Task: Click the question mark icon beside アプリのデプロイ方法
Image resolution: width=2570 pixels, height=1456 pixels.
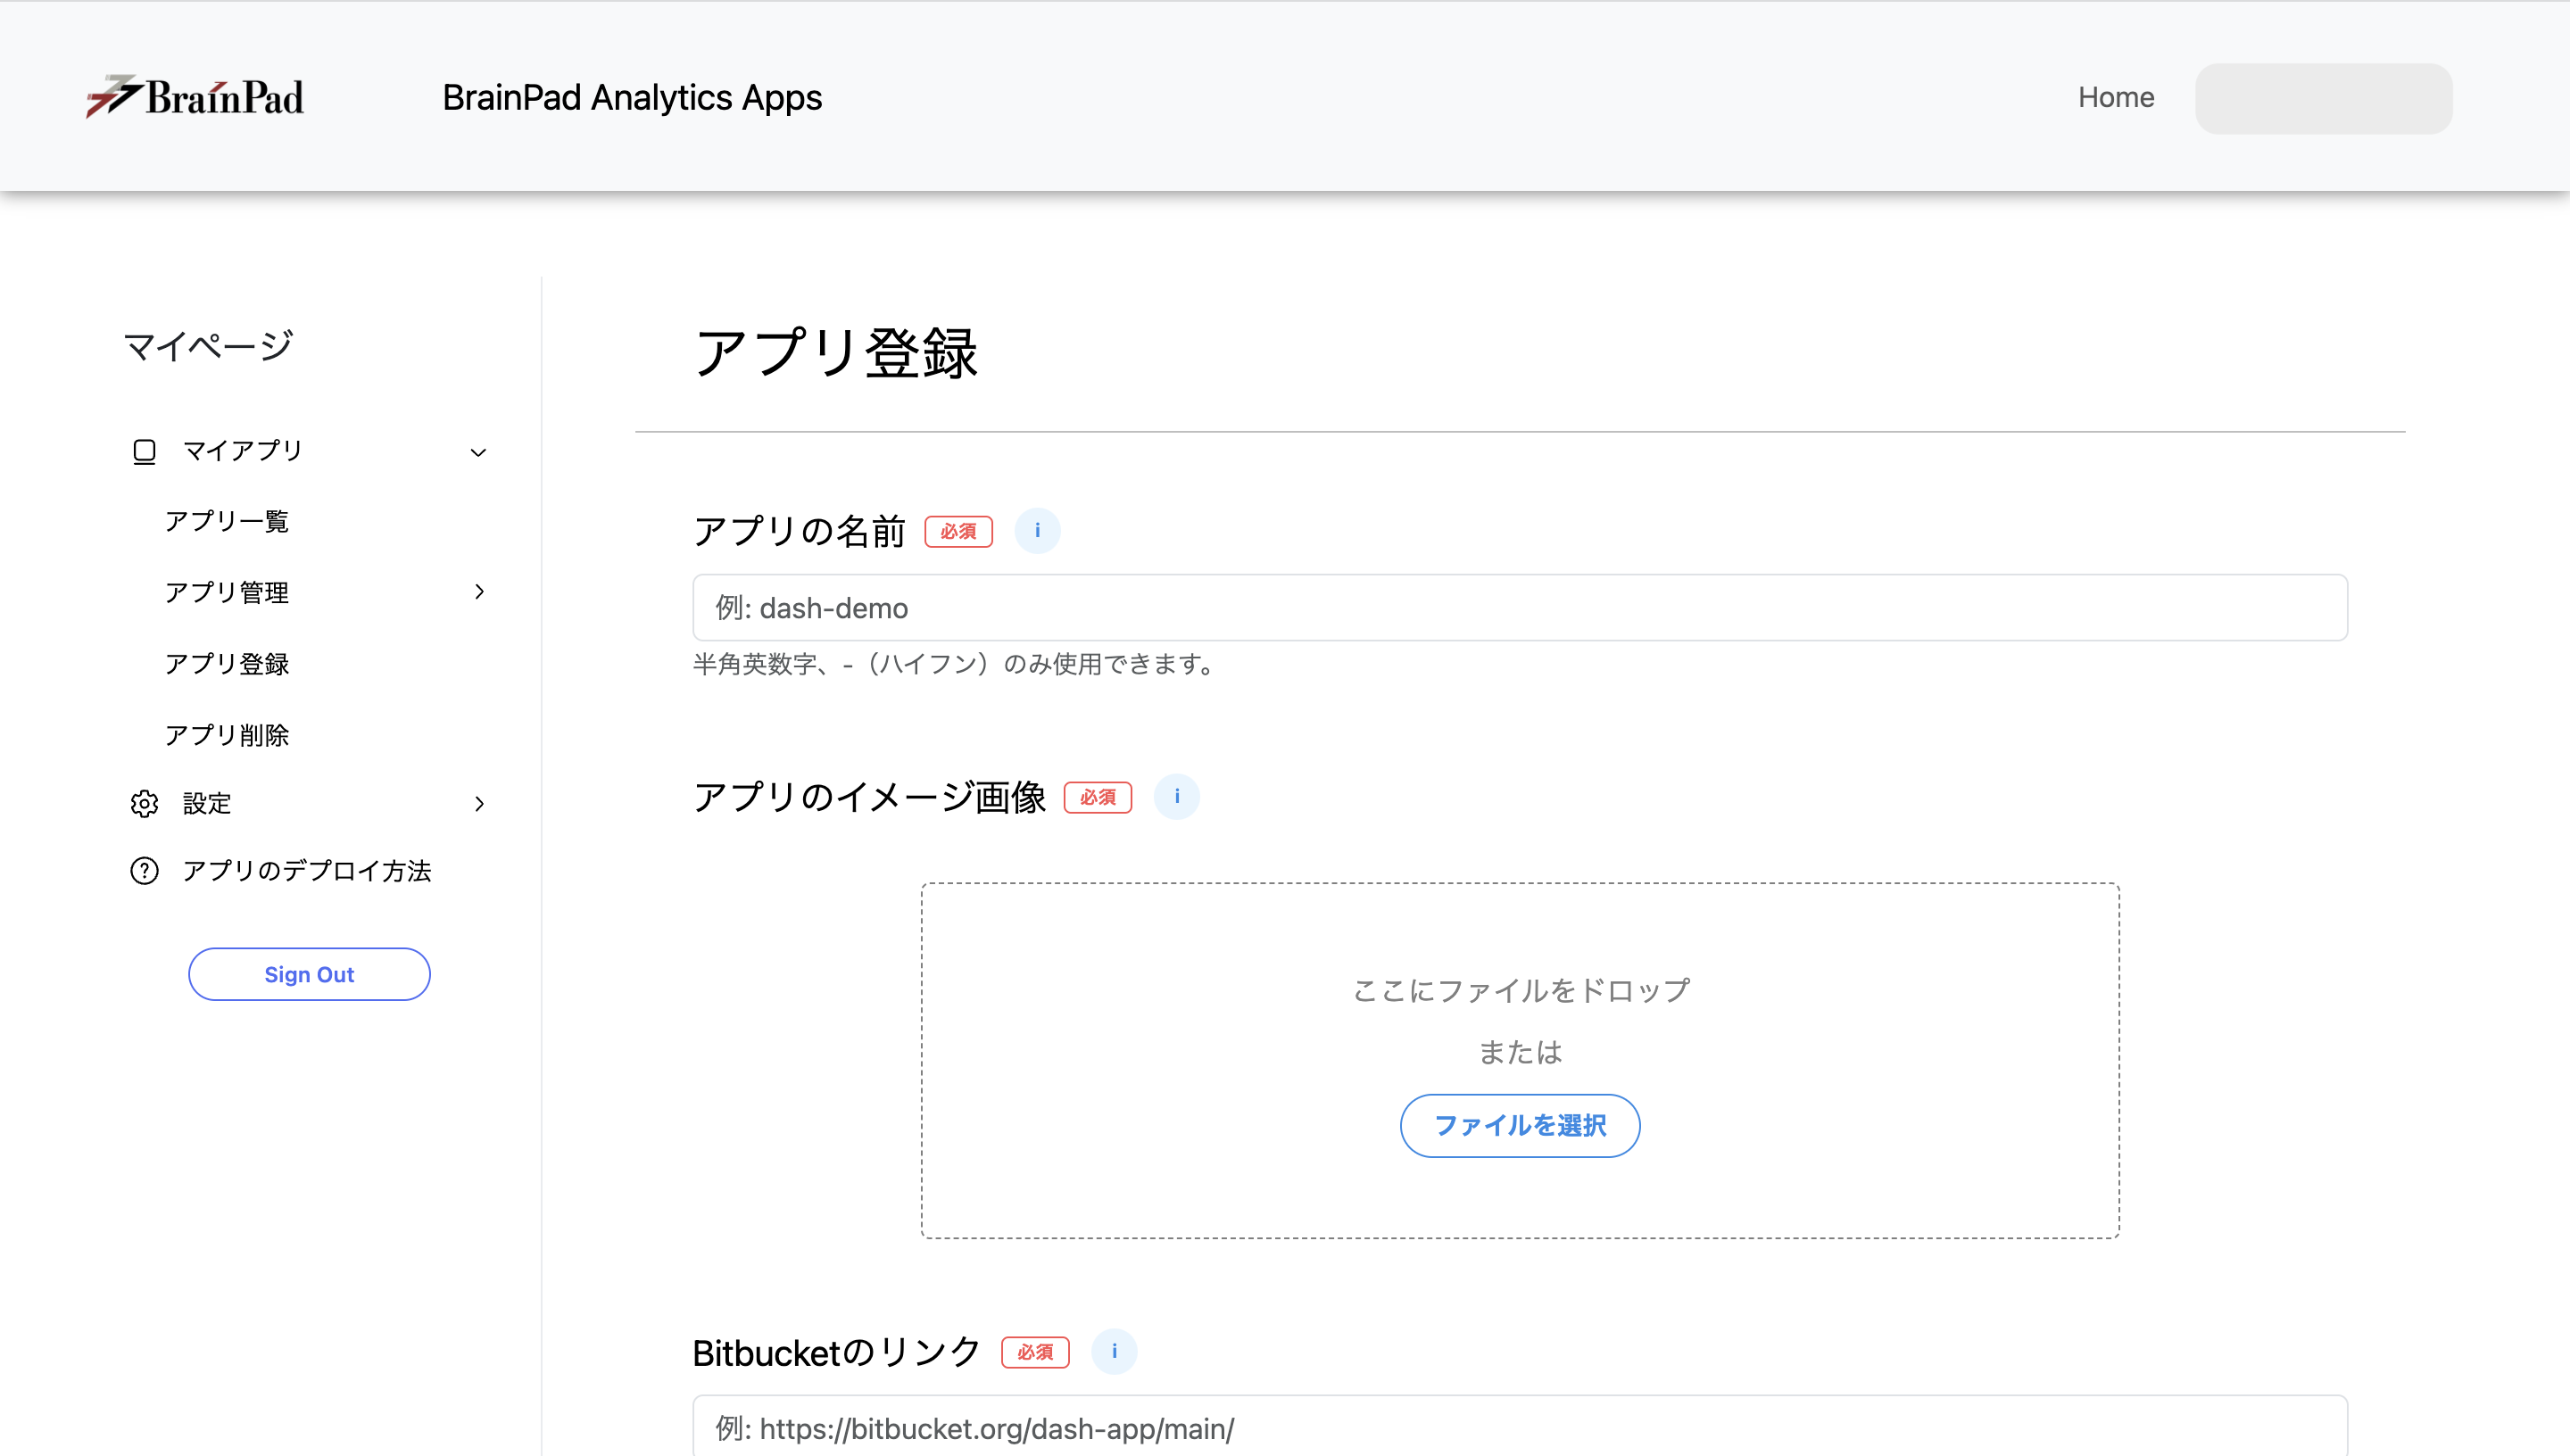Action: click(x=144, y=871)
